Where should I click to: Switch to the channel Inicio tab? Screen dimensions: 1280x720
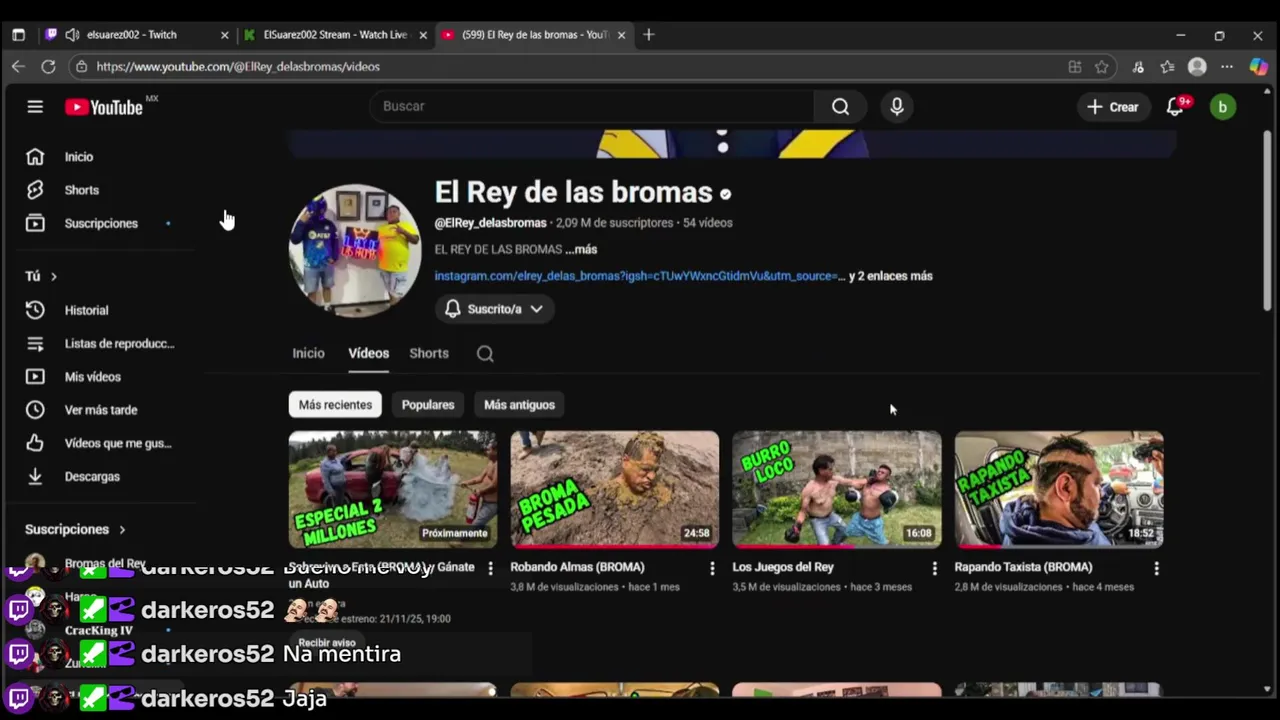pos(308,353)
